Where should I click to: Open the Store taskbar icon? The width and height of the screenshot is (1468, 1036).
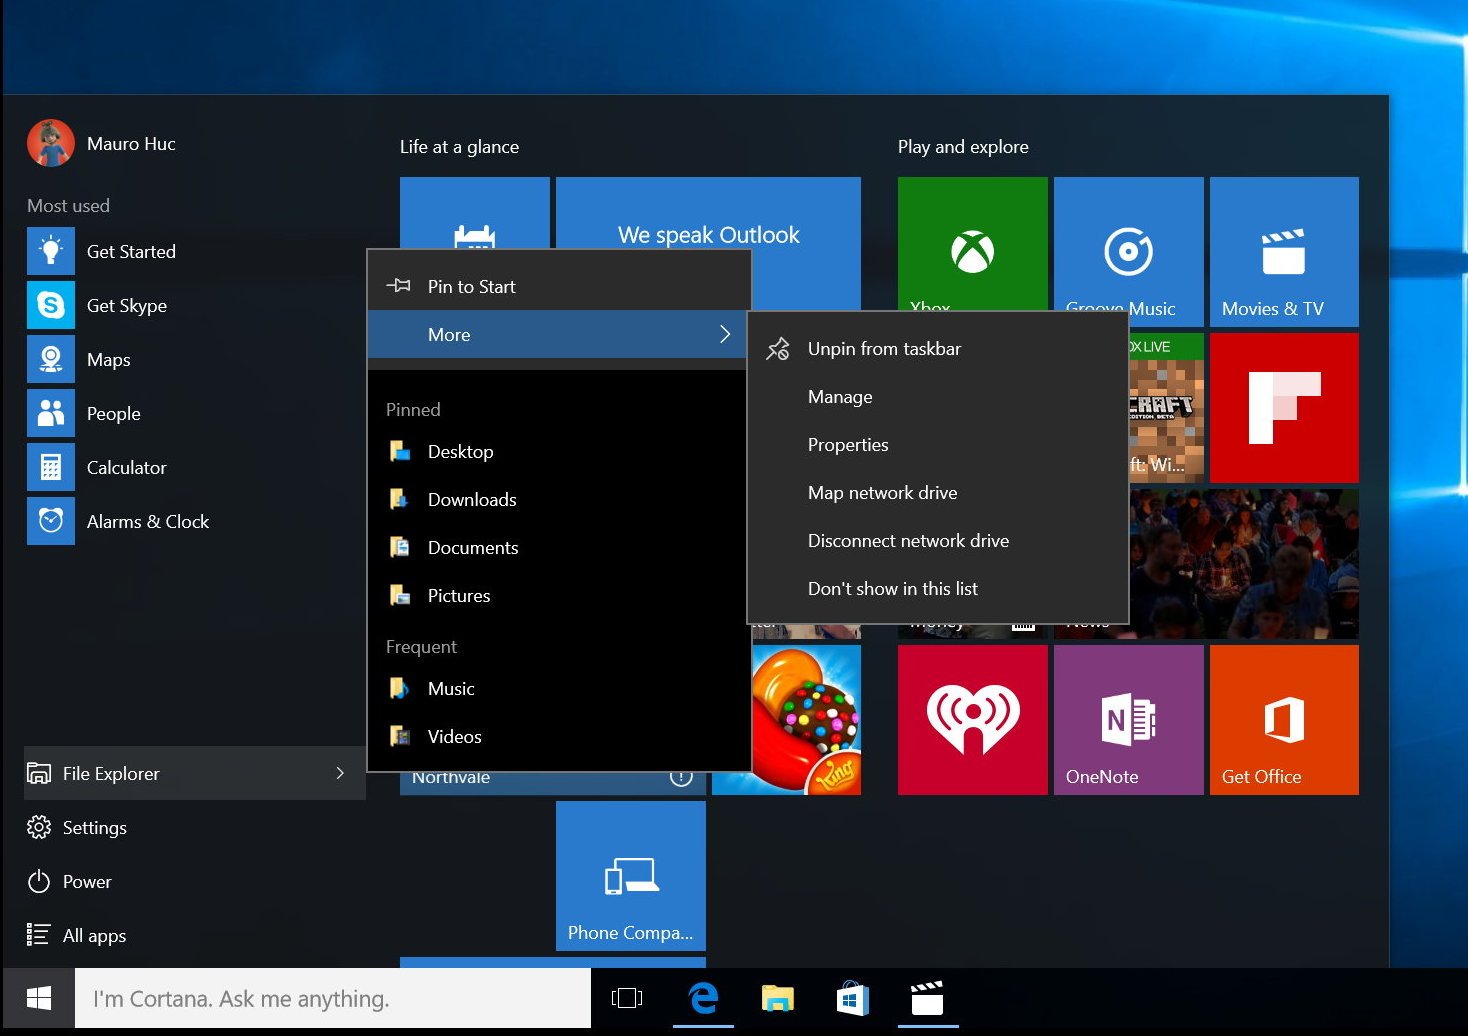pyautogui.click(x=853, y=998)
